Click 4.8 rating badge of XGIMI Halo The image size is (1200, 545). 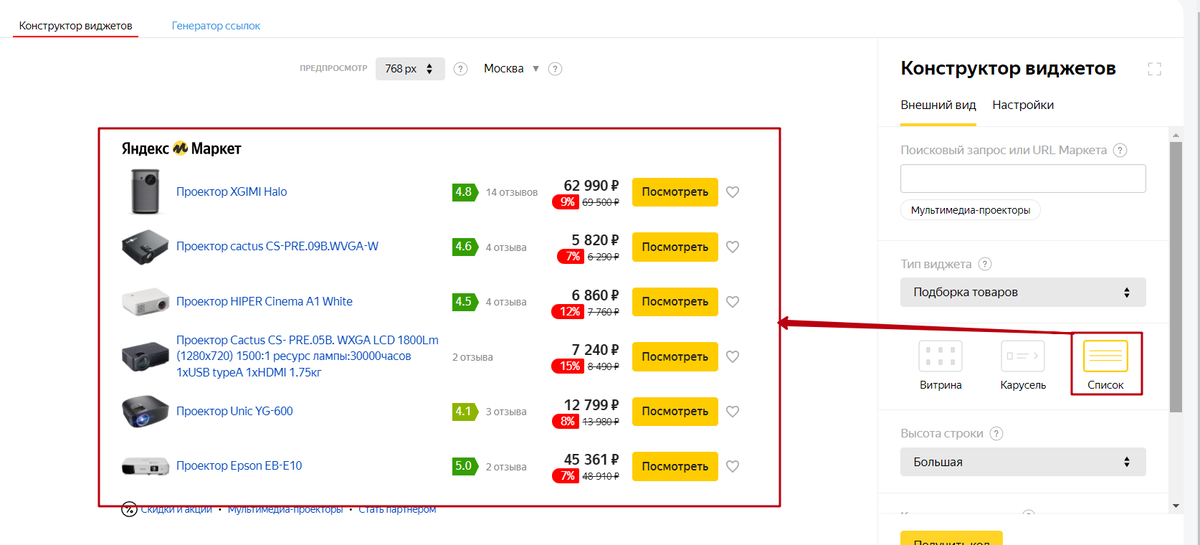[463, 192]
